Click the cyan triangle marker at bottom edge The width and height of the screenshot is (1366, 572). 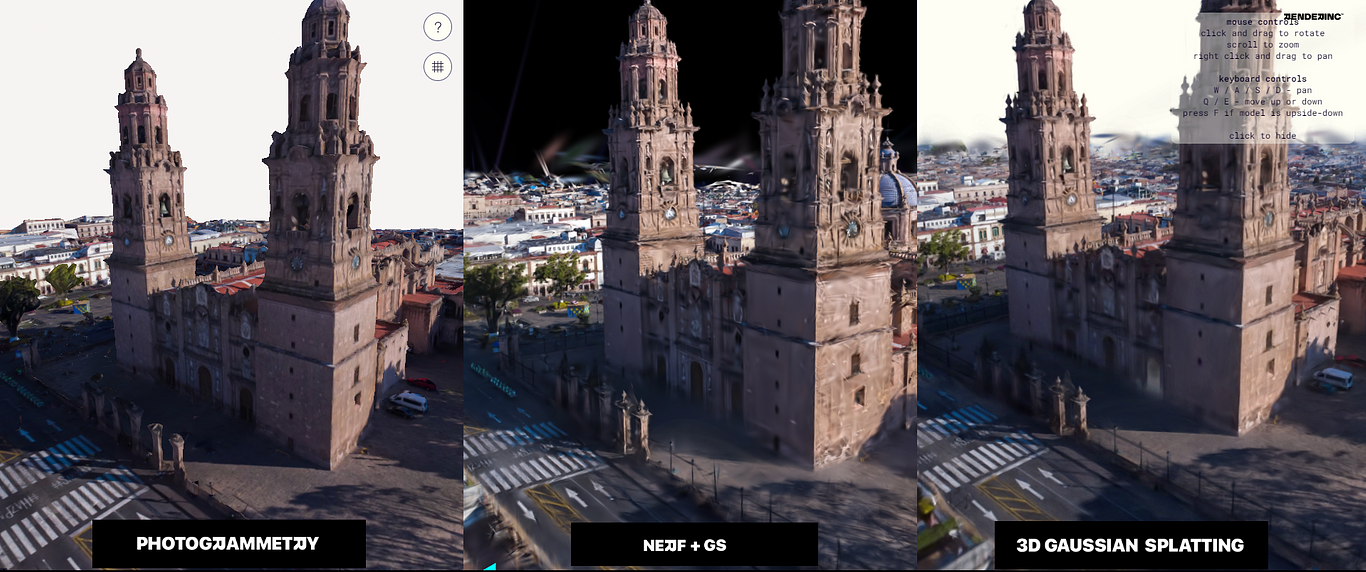click(x=489, y=567)
